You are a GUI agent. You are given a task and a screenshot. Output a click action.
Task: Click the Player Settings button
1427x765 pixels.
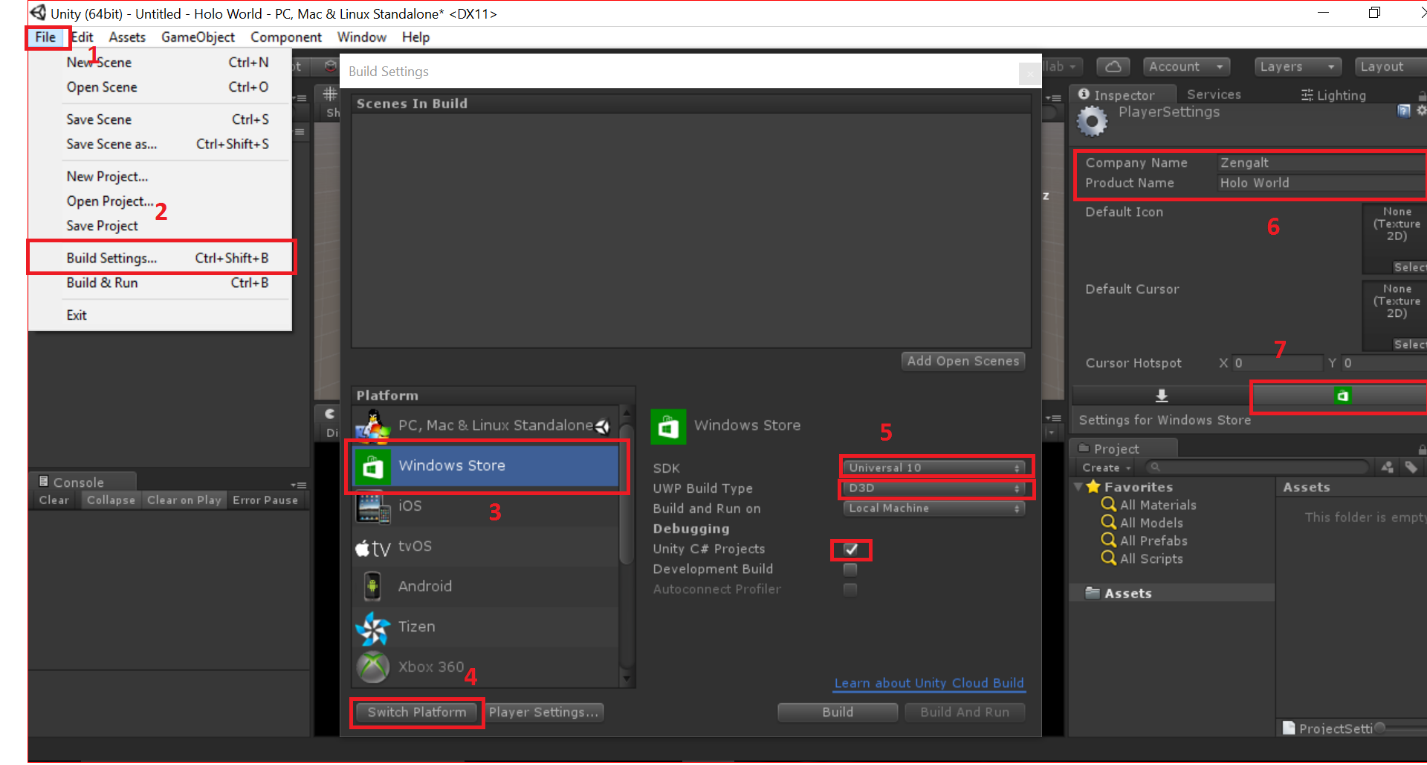[544, 712]
